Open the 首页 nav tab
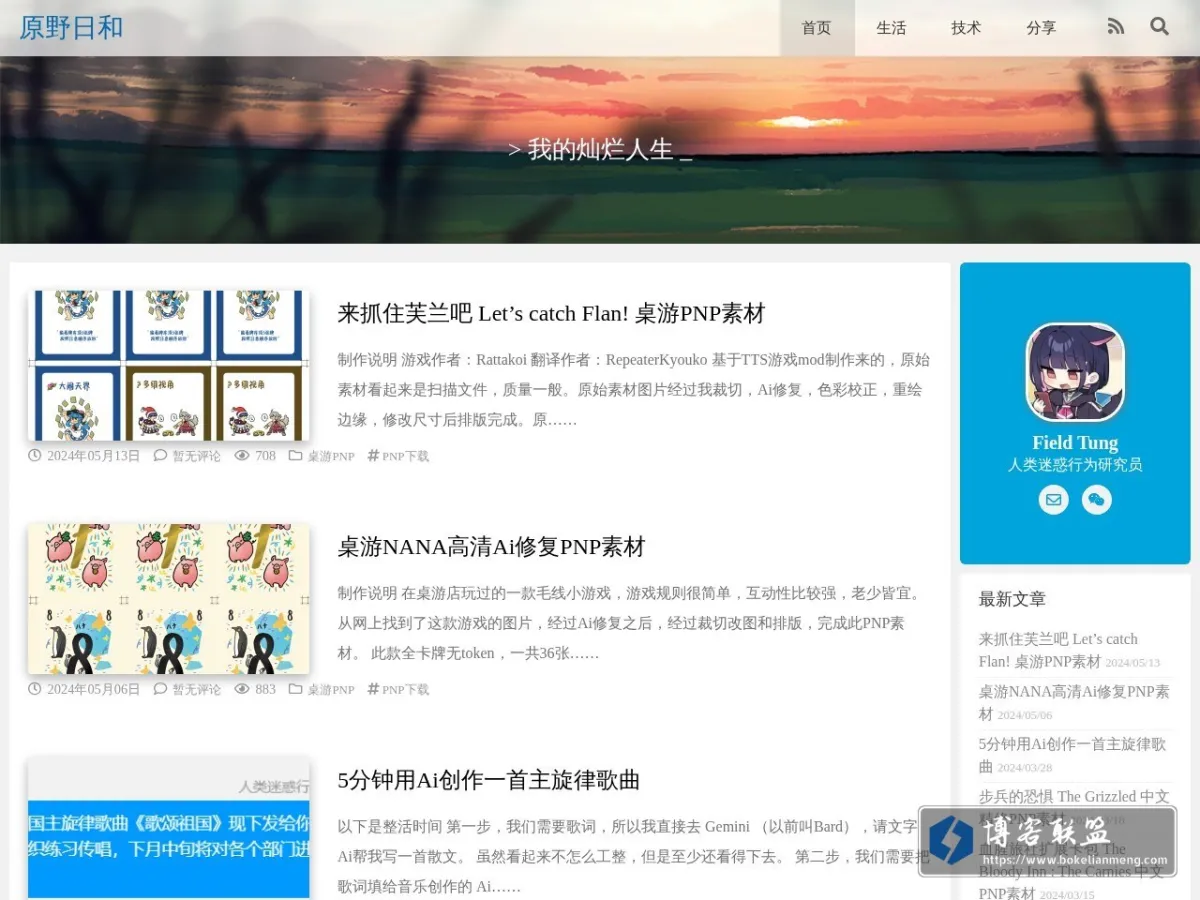The height and width of the screenshot is (900, 1200). tap(817, 28)
